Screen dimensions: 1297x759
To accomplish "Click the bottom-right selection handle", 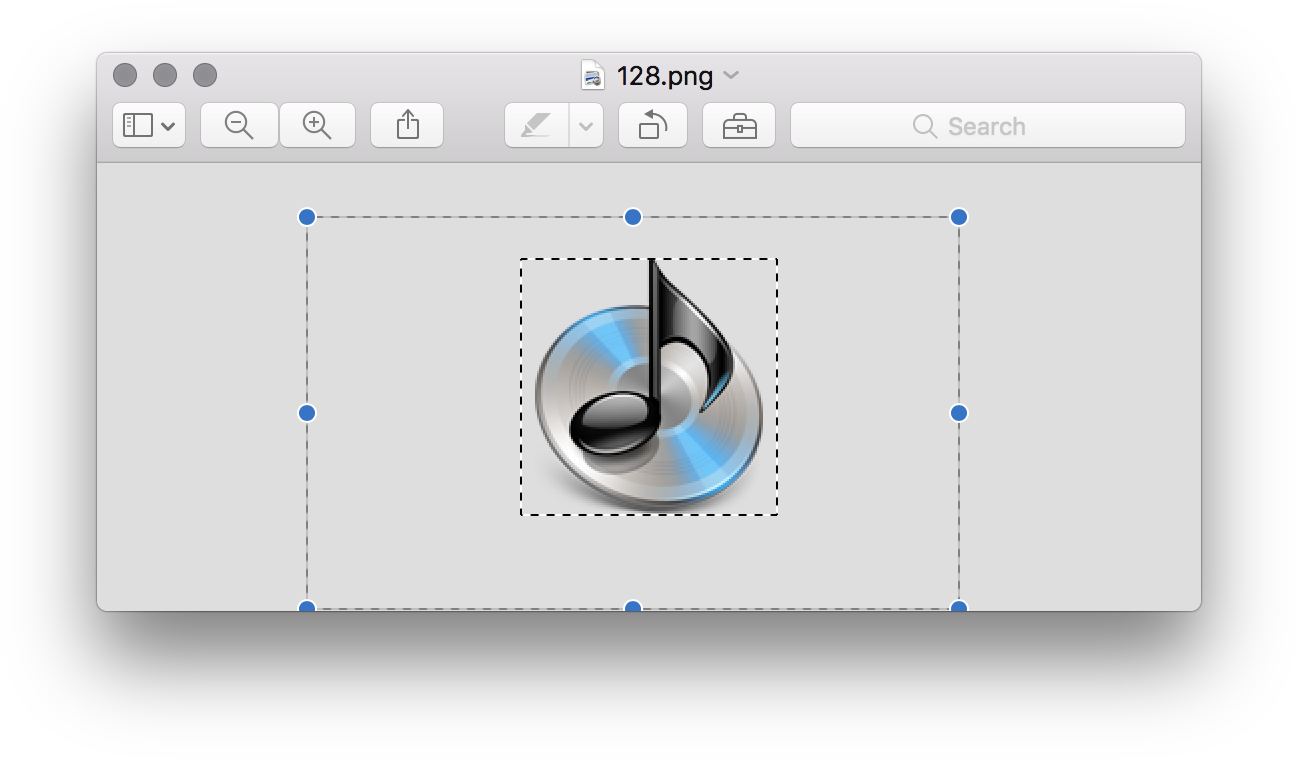I will click(959, 606).
